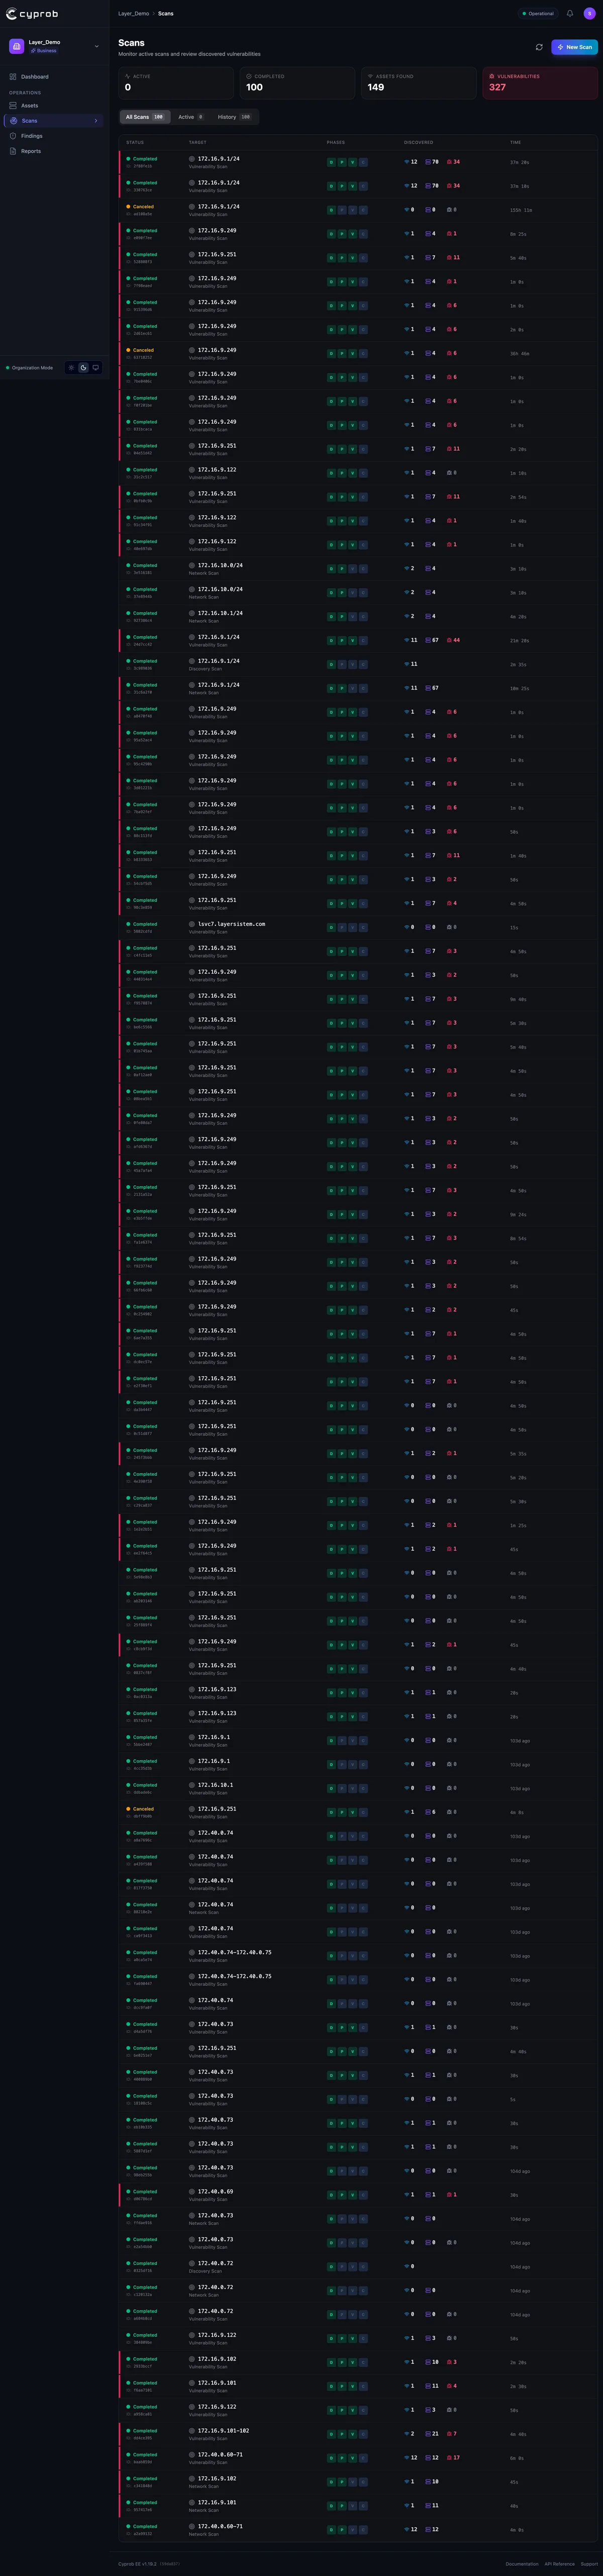The height and width of the screenshot is (2576, 603).
Task: Click the Assets sidebar icon
Action: pos(13,105)
